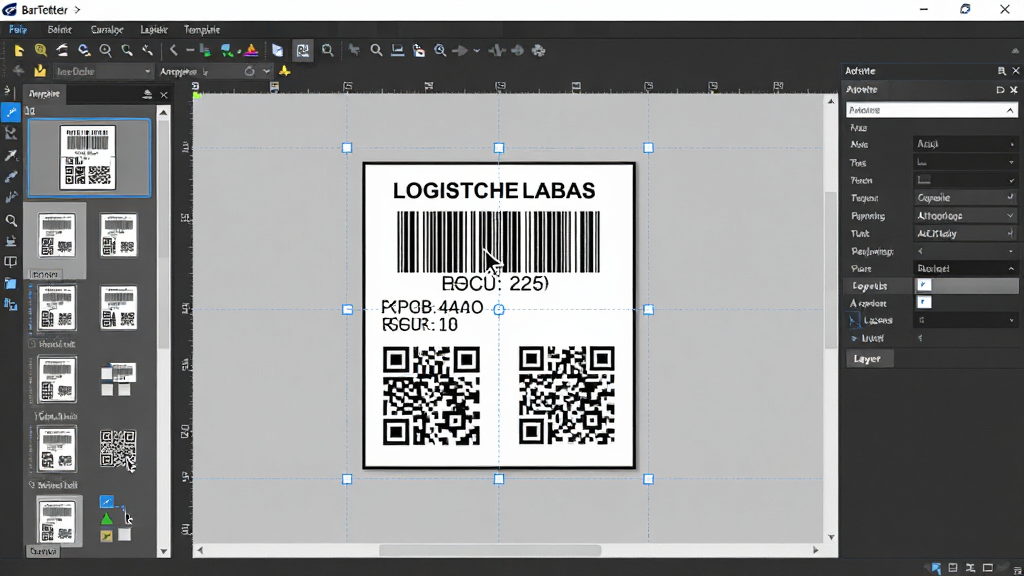
Task: Open the Attooriage dropdown in properties
Action: coord(965,215)
